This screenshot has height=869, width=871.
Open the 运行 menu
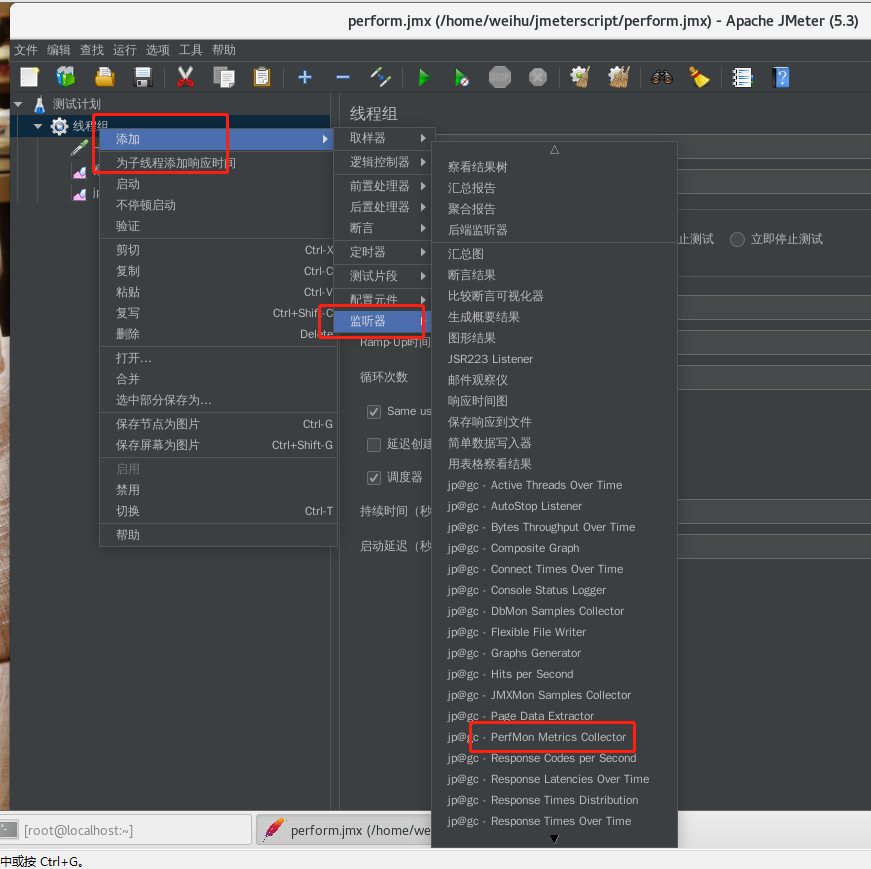[124, 50]
